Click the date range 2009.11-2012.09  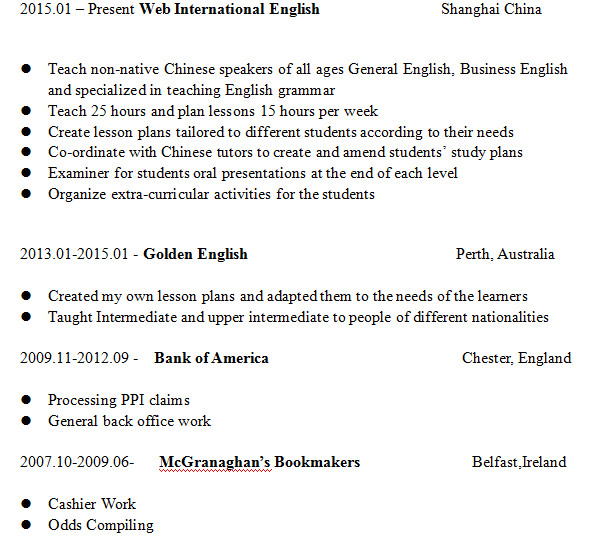click(x=74, y=358)
